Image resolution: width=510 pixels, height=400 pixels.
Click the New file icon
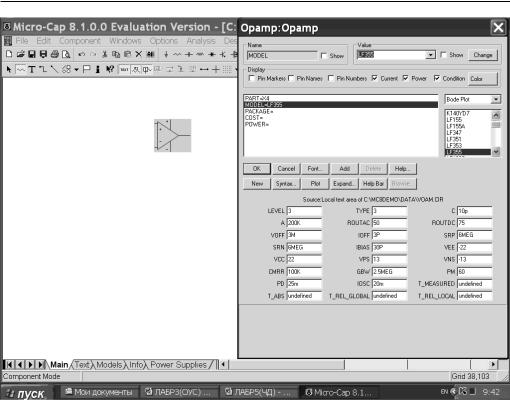pyautogui.click(x=9, y=54)
